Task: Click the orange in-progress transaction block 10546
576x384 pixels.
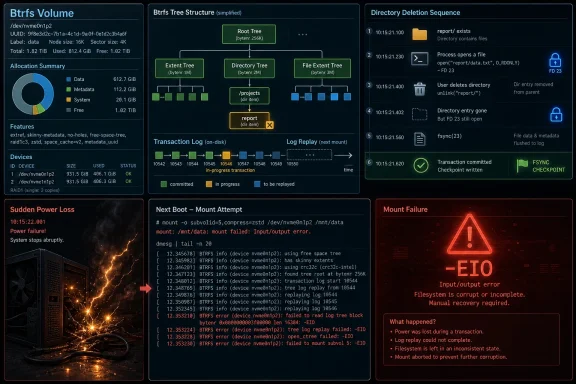Action: [226, 155]
